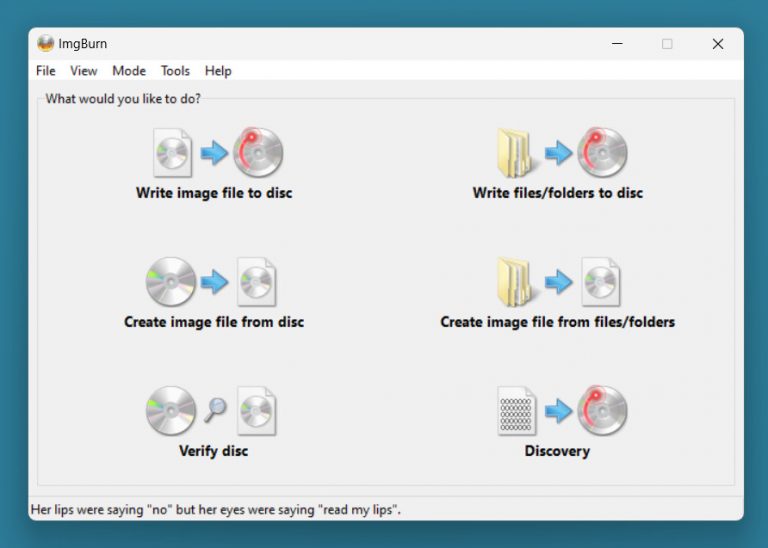Click the red burning disc icon above Discovery

(x=602, y=410)
